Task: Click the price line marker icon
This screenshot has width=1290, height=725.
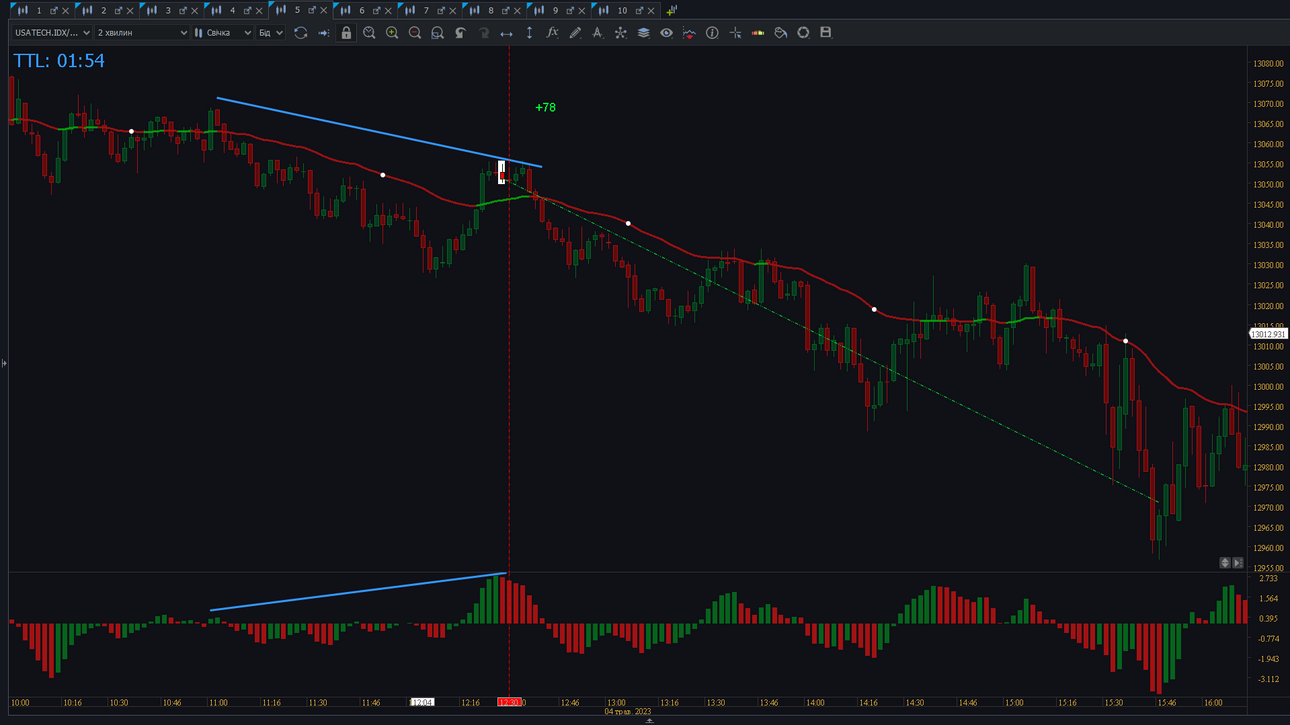Action: pyautogui.click(x=689, y=33)
